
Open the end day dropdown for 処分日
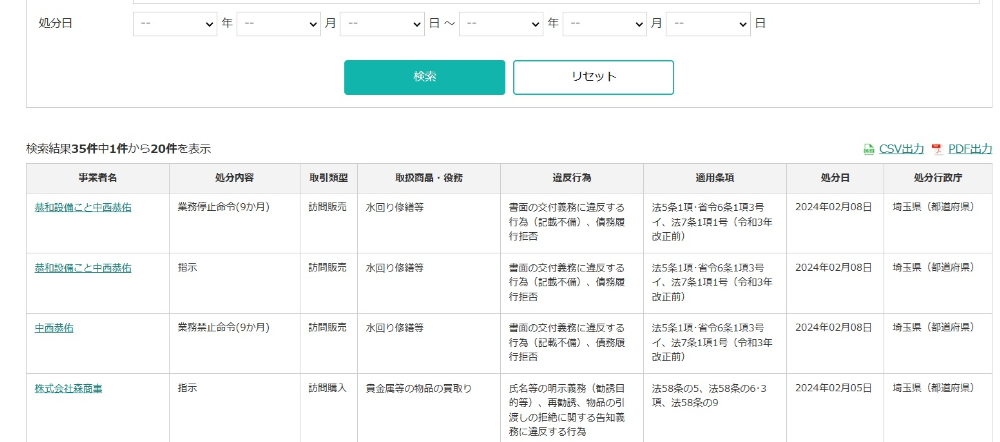tap(709, 24)
